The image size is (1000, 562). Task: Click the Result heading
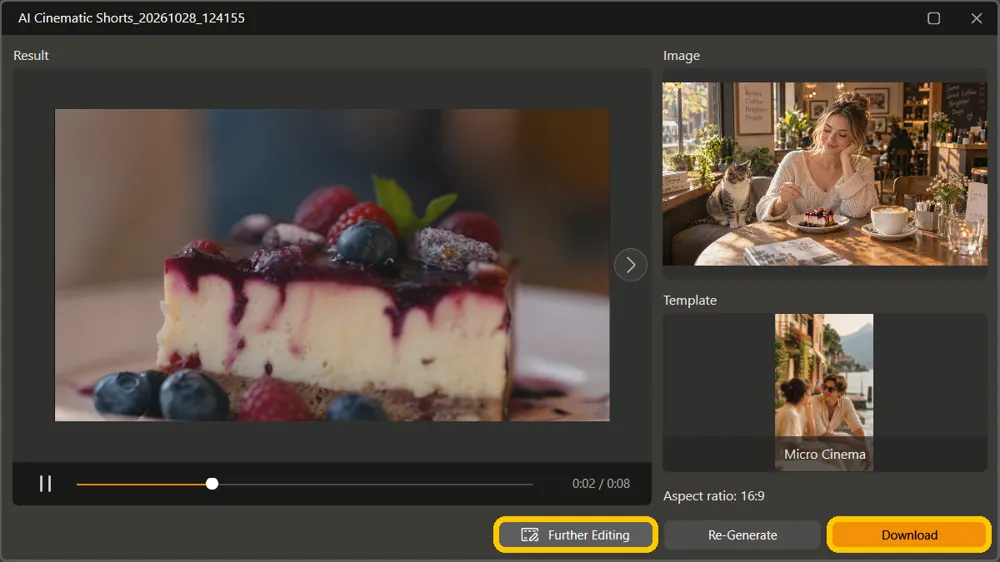[x=31, y=55]
